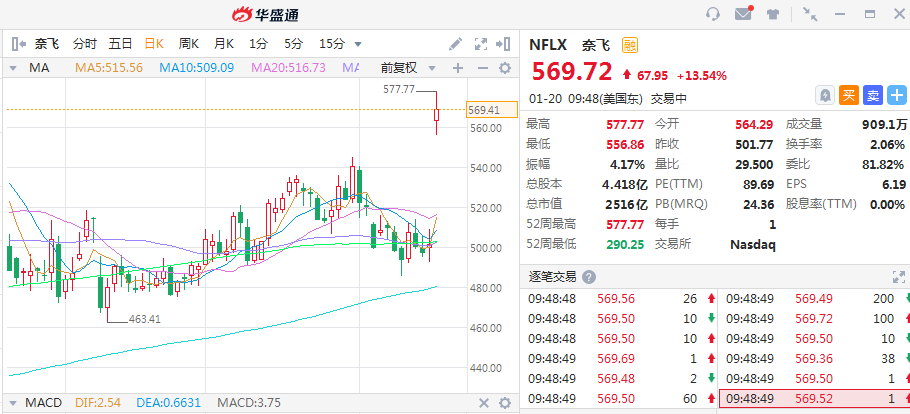Click the 577.77 high label on chart
Image resolution: width=910 pixels, height=414 pixels.
tap(399, 89)
